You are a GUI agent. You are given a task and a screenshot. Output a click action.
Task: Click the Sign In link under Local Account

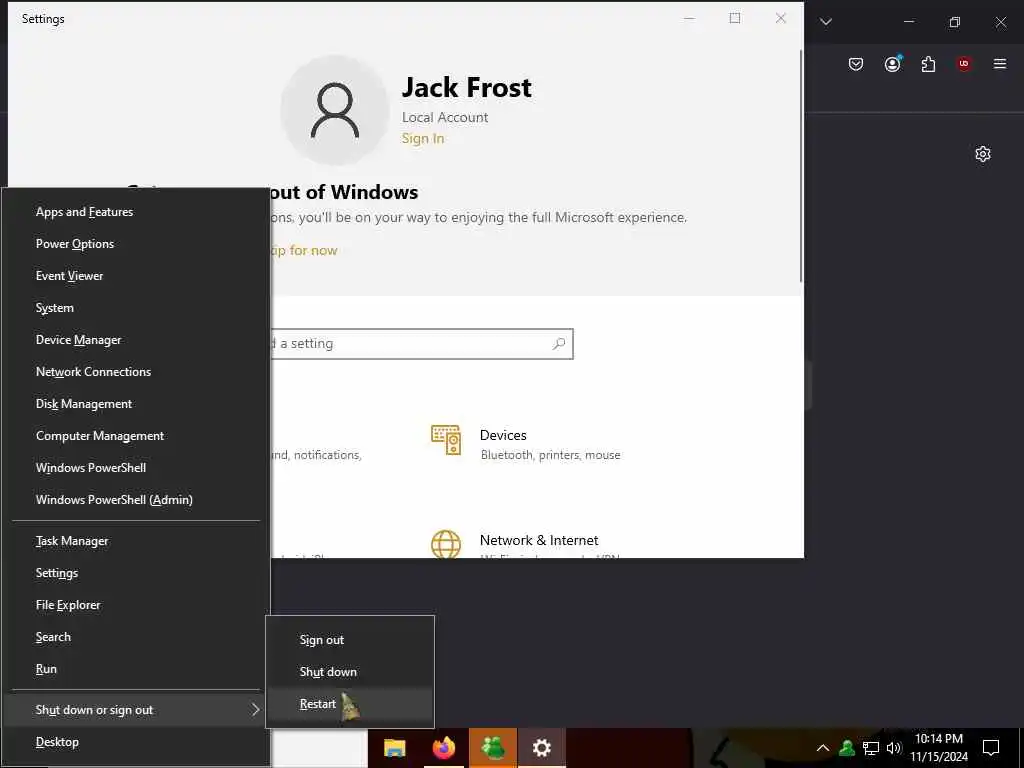click(423, 138)
